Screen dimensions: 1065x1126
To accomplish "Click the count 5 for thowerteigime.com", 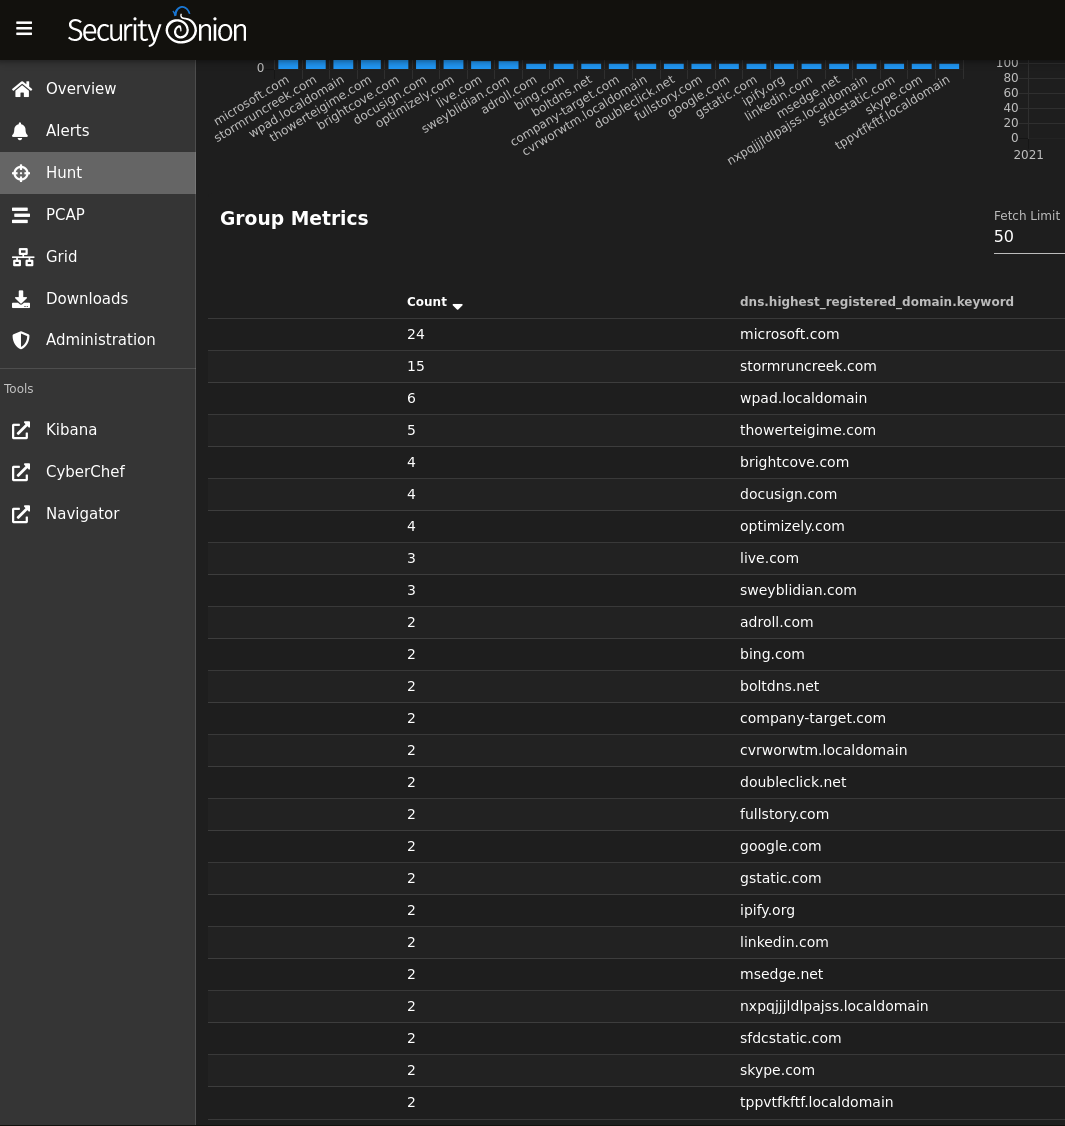I will click(x=411, y=430).
